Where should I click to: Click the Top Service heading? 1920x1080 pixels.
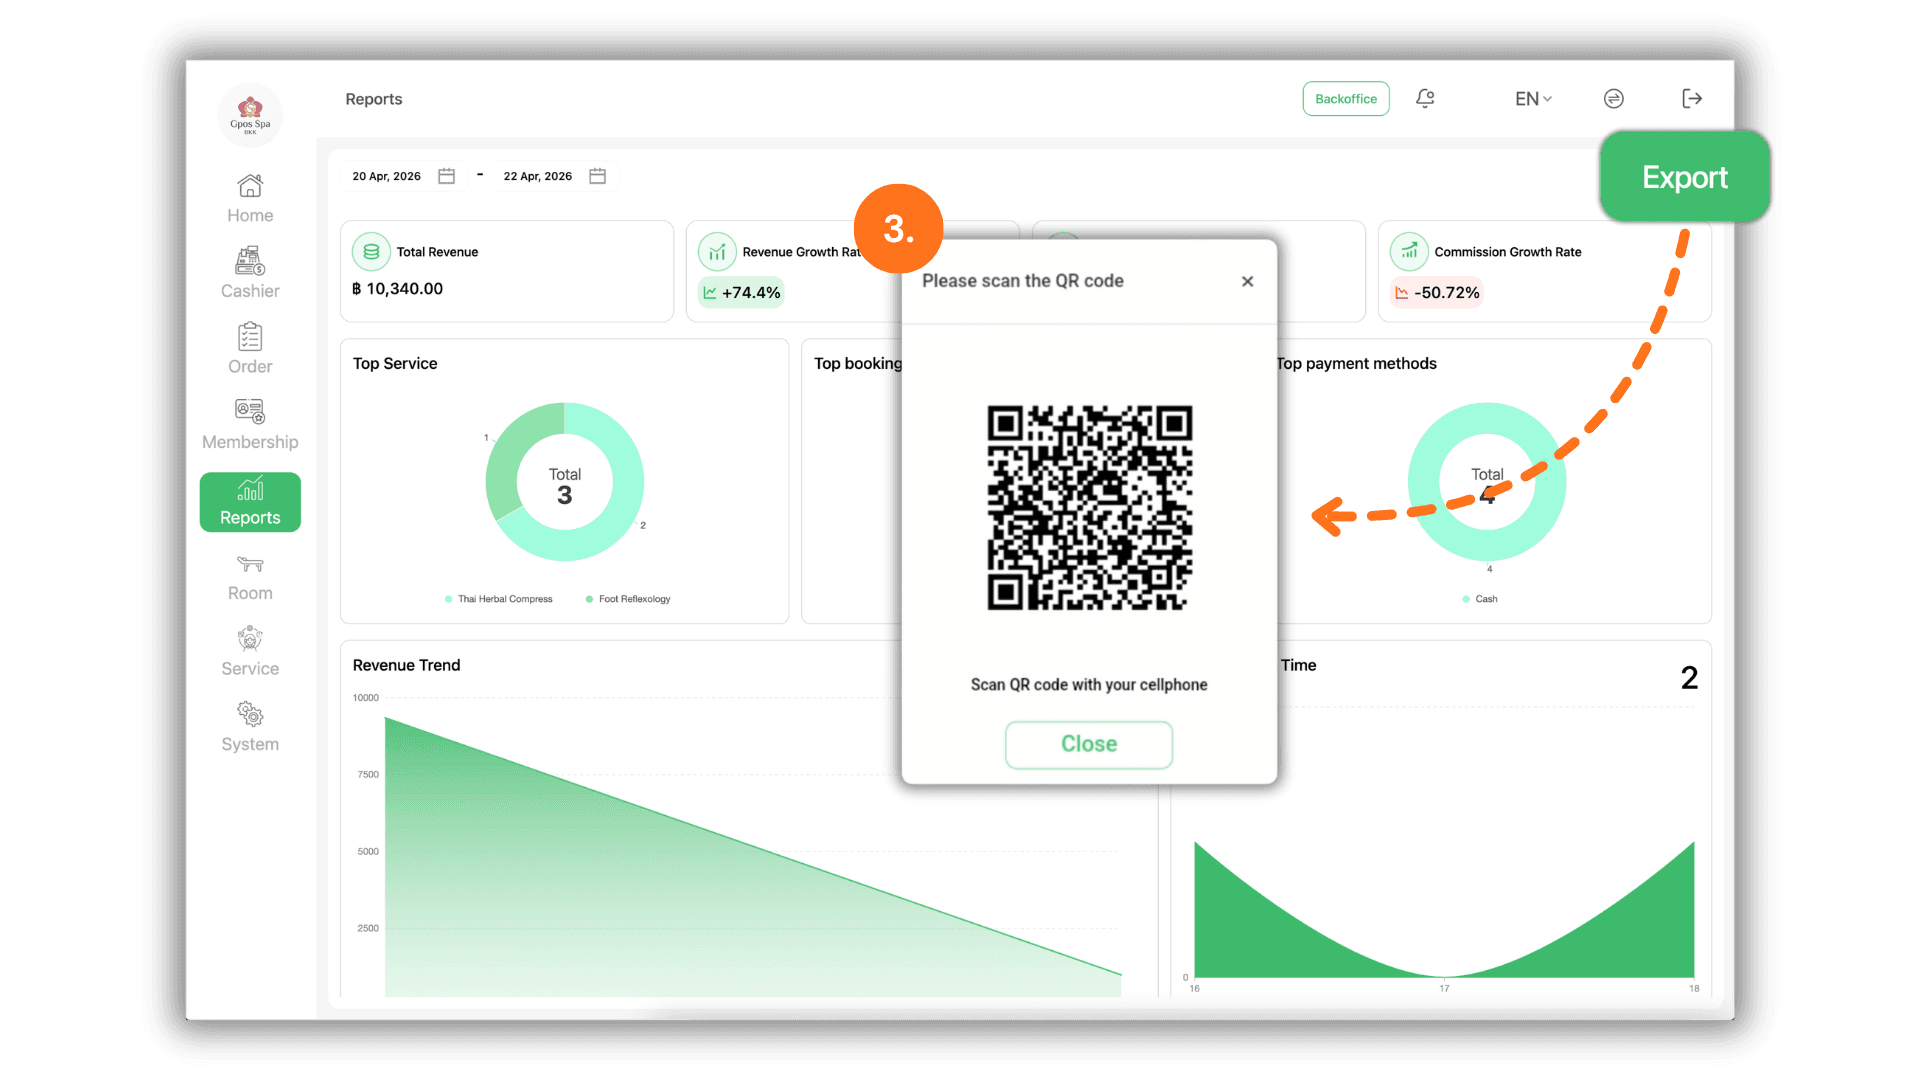[395, 364]
